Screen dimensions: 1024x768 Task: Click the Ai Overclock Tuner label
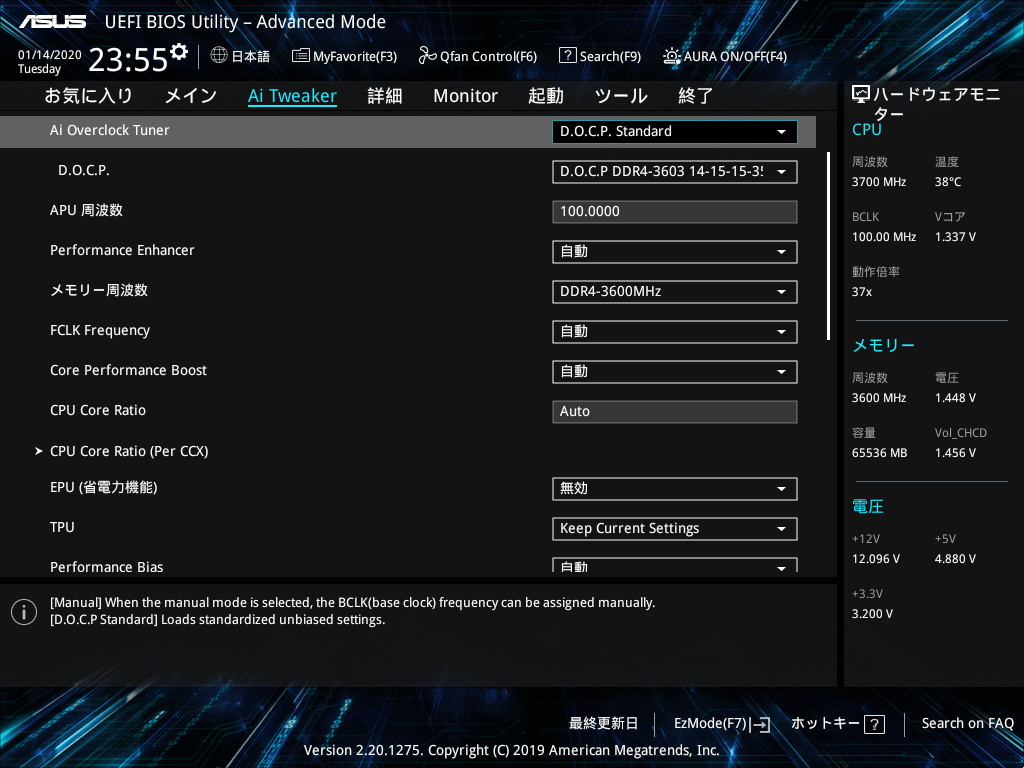pyautogui.click(x=110, y=130)
